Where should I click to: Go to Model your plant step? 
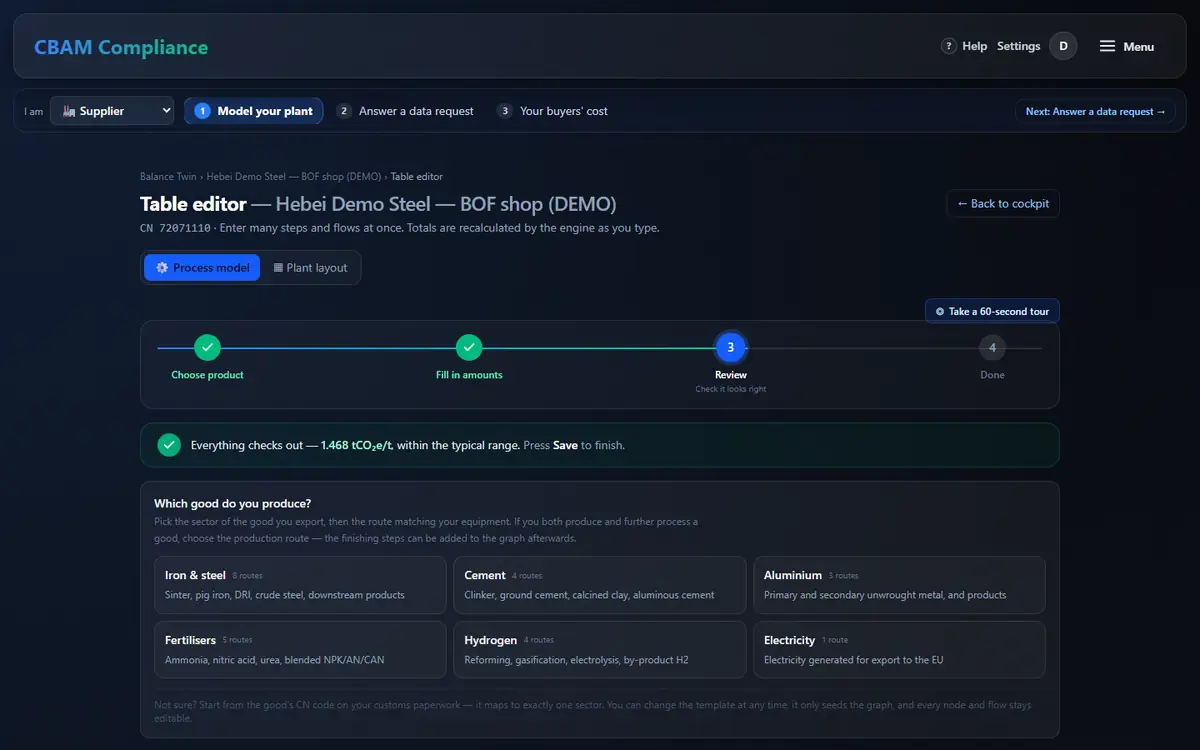253,111
